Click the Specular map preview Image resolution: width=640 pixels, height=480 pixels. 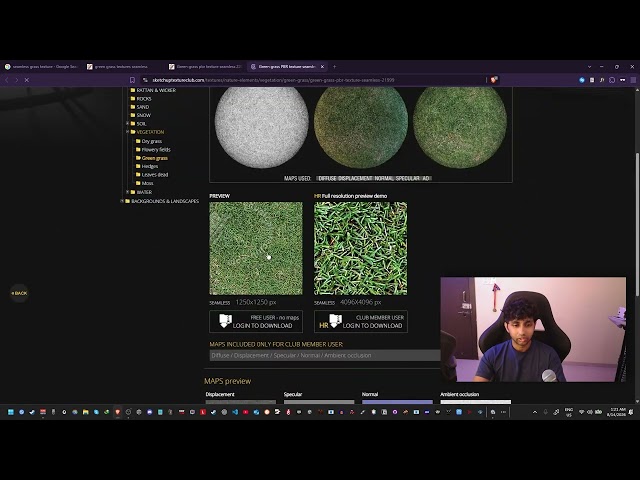319,402
